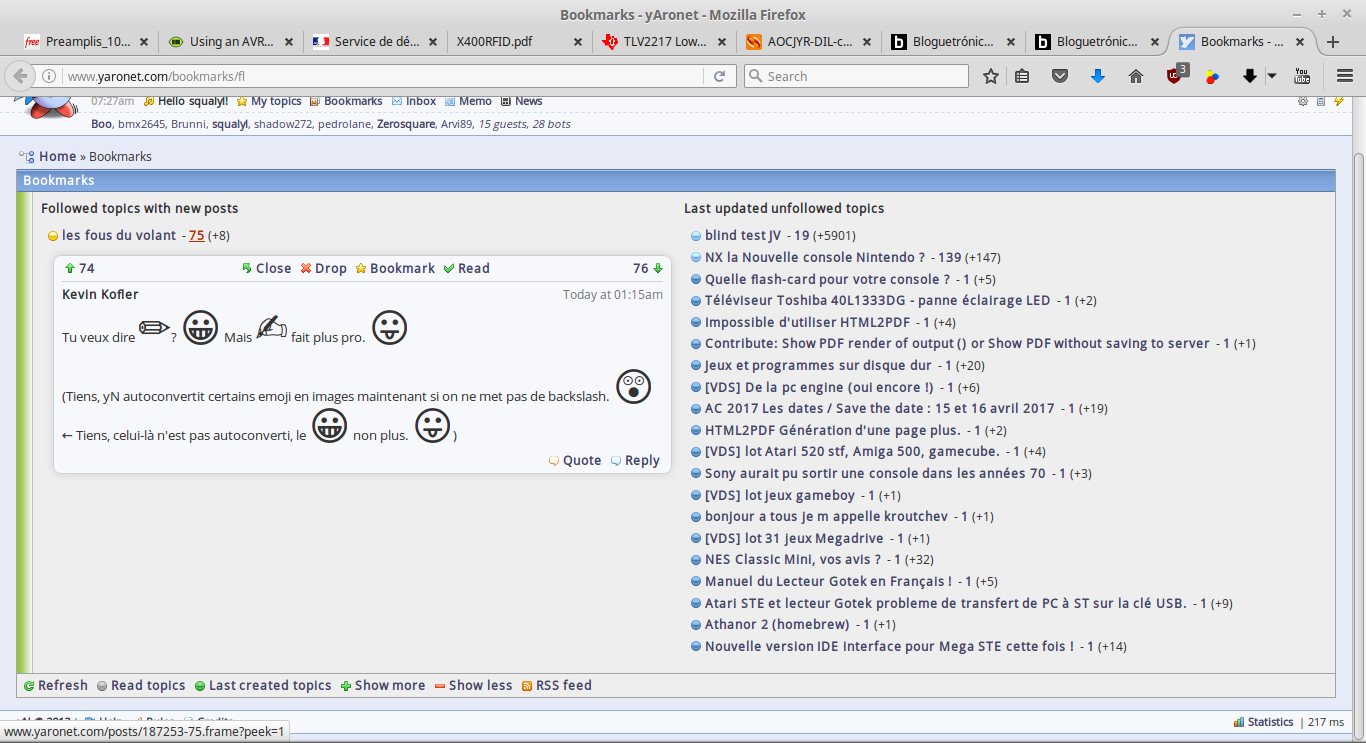Expand the list with Show more
This screenshot has width=1366, height=743.
pyautogui.click(x=382, y=685)
